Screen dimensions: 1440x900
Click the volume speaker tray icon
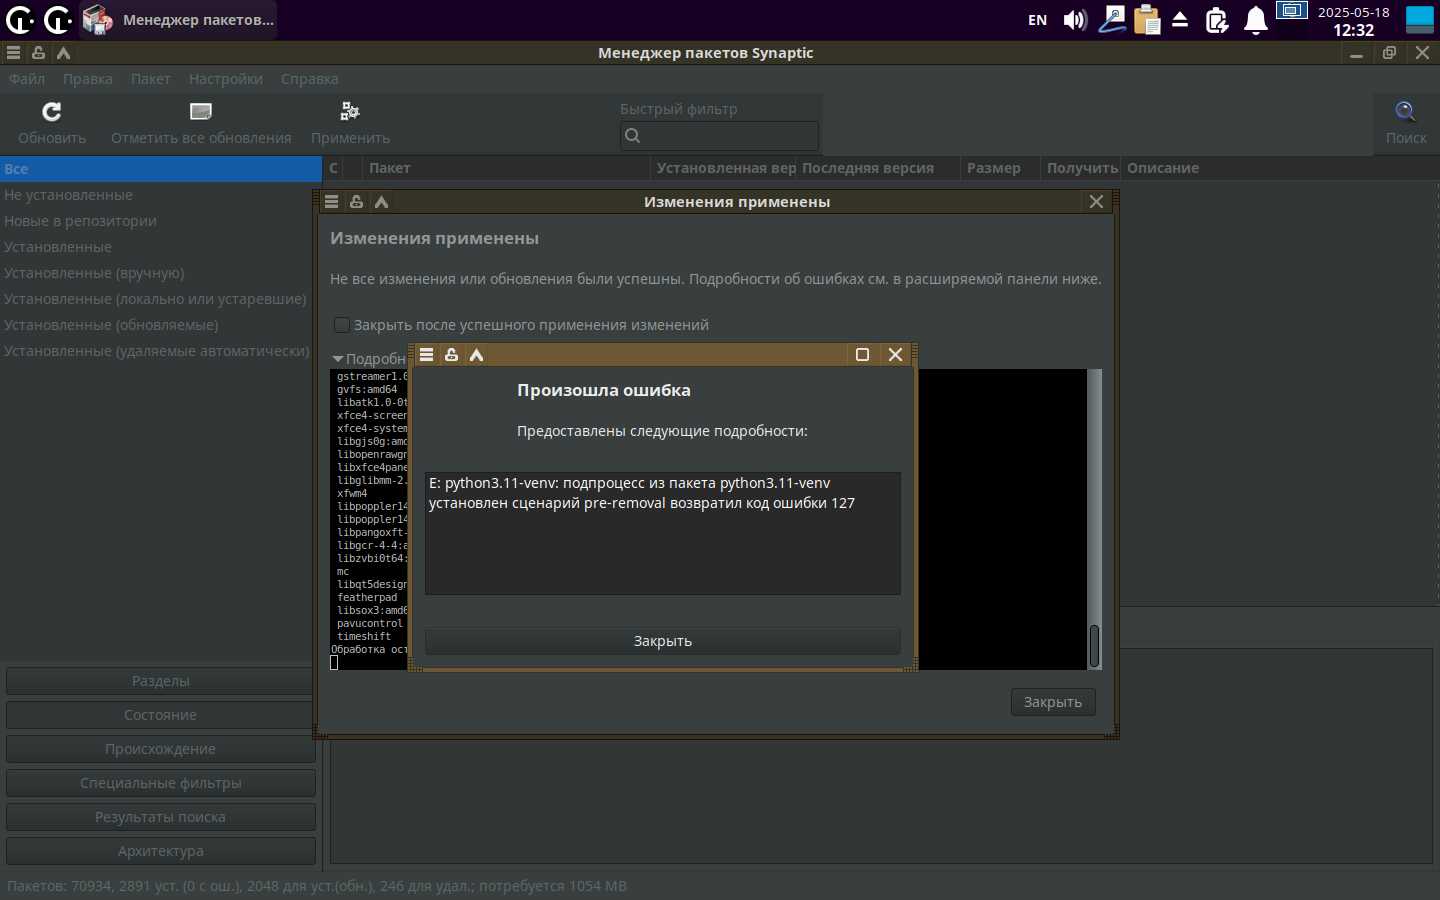1075,20
